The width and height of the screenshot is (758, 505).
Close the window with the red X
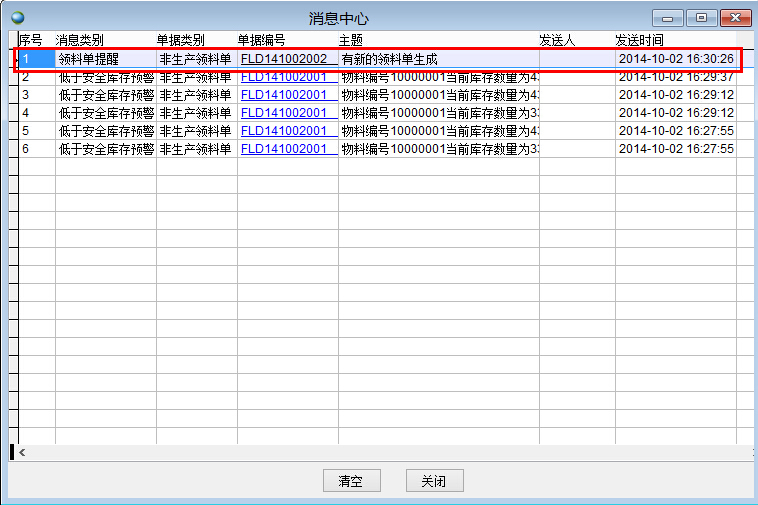(x=735, y=18)
